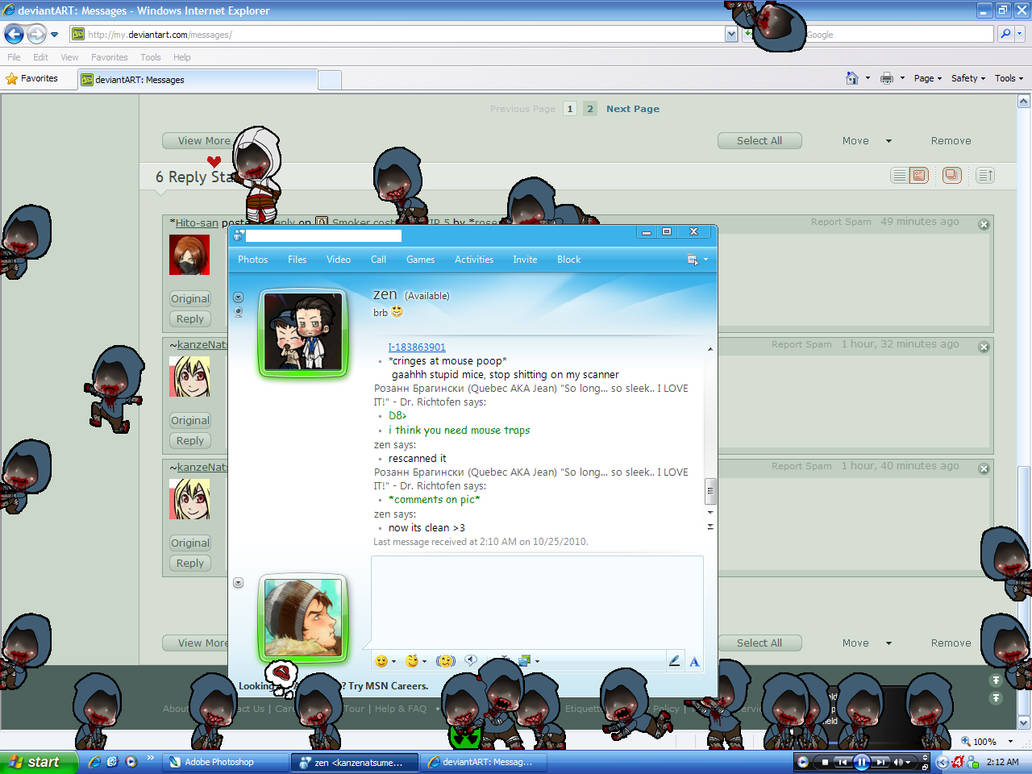Open the I-183863901 chat link
The height and width of the screenshot is (774, 1032).
tap(417, 347)
